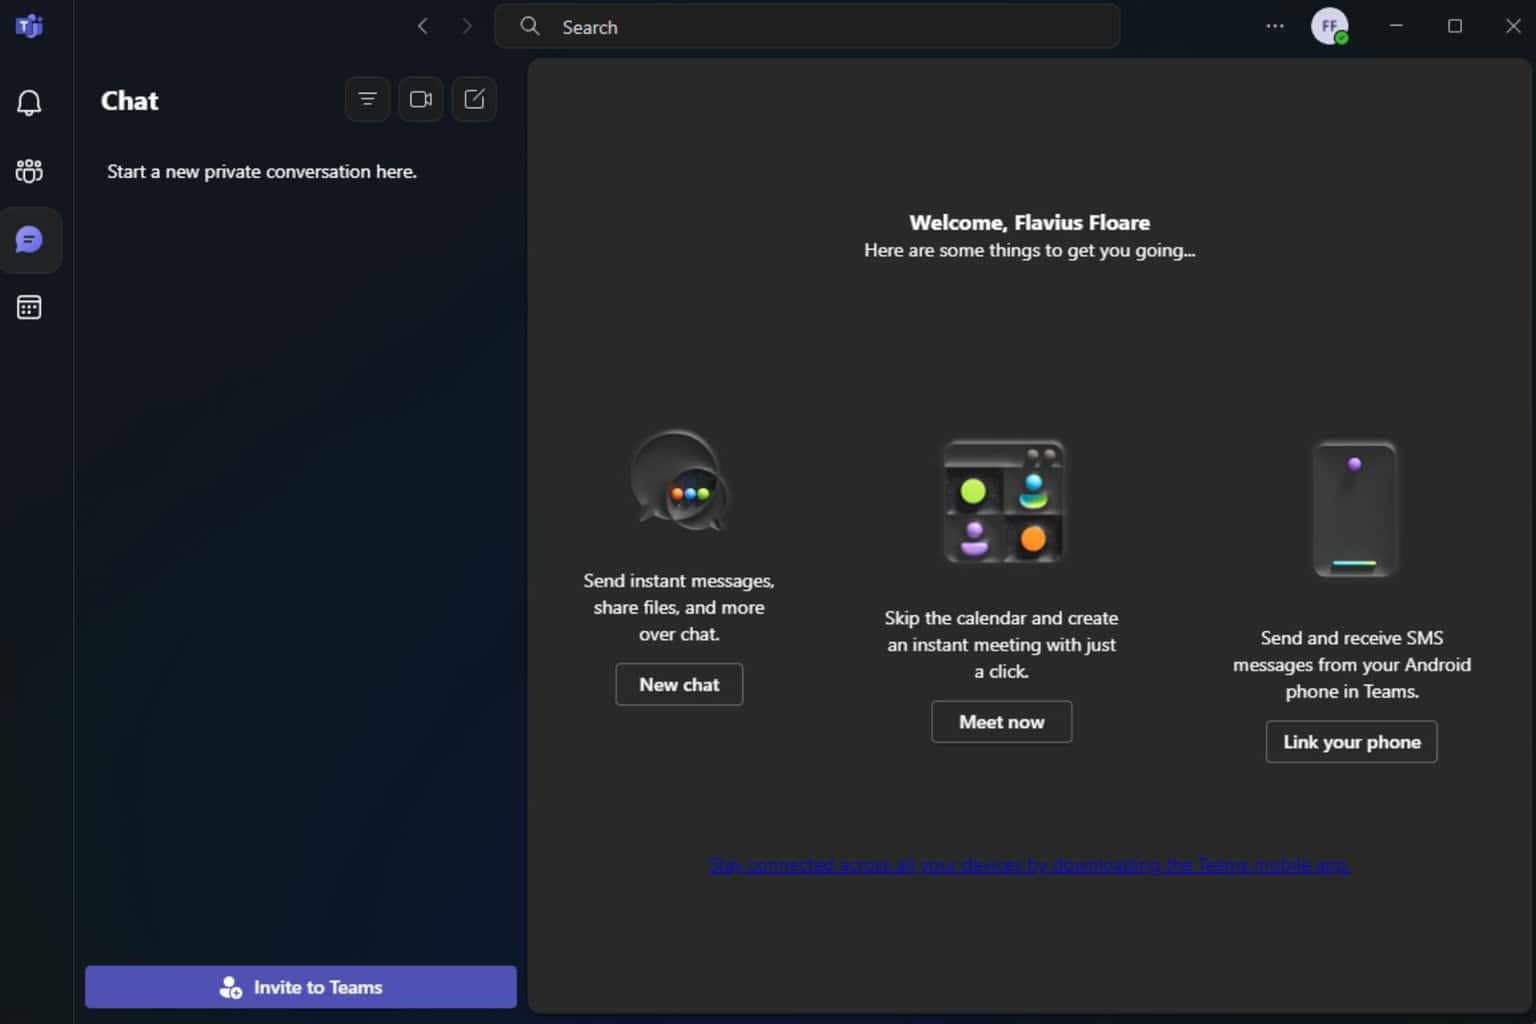This screenshot has width=1536, height=1024.
Task: Close the Teams window
Action: click(1513, 26)
